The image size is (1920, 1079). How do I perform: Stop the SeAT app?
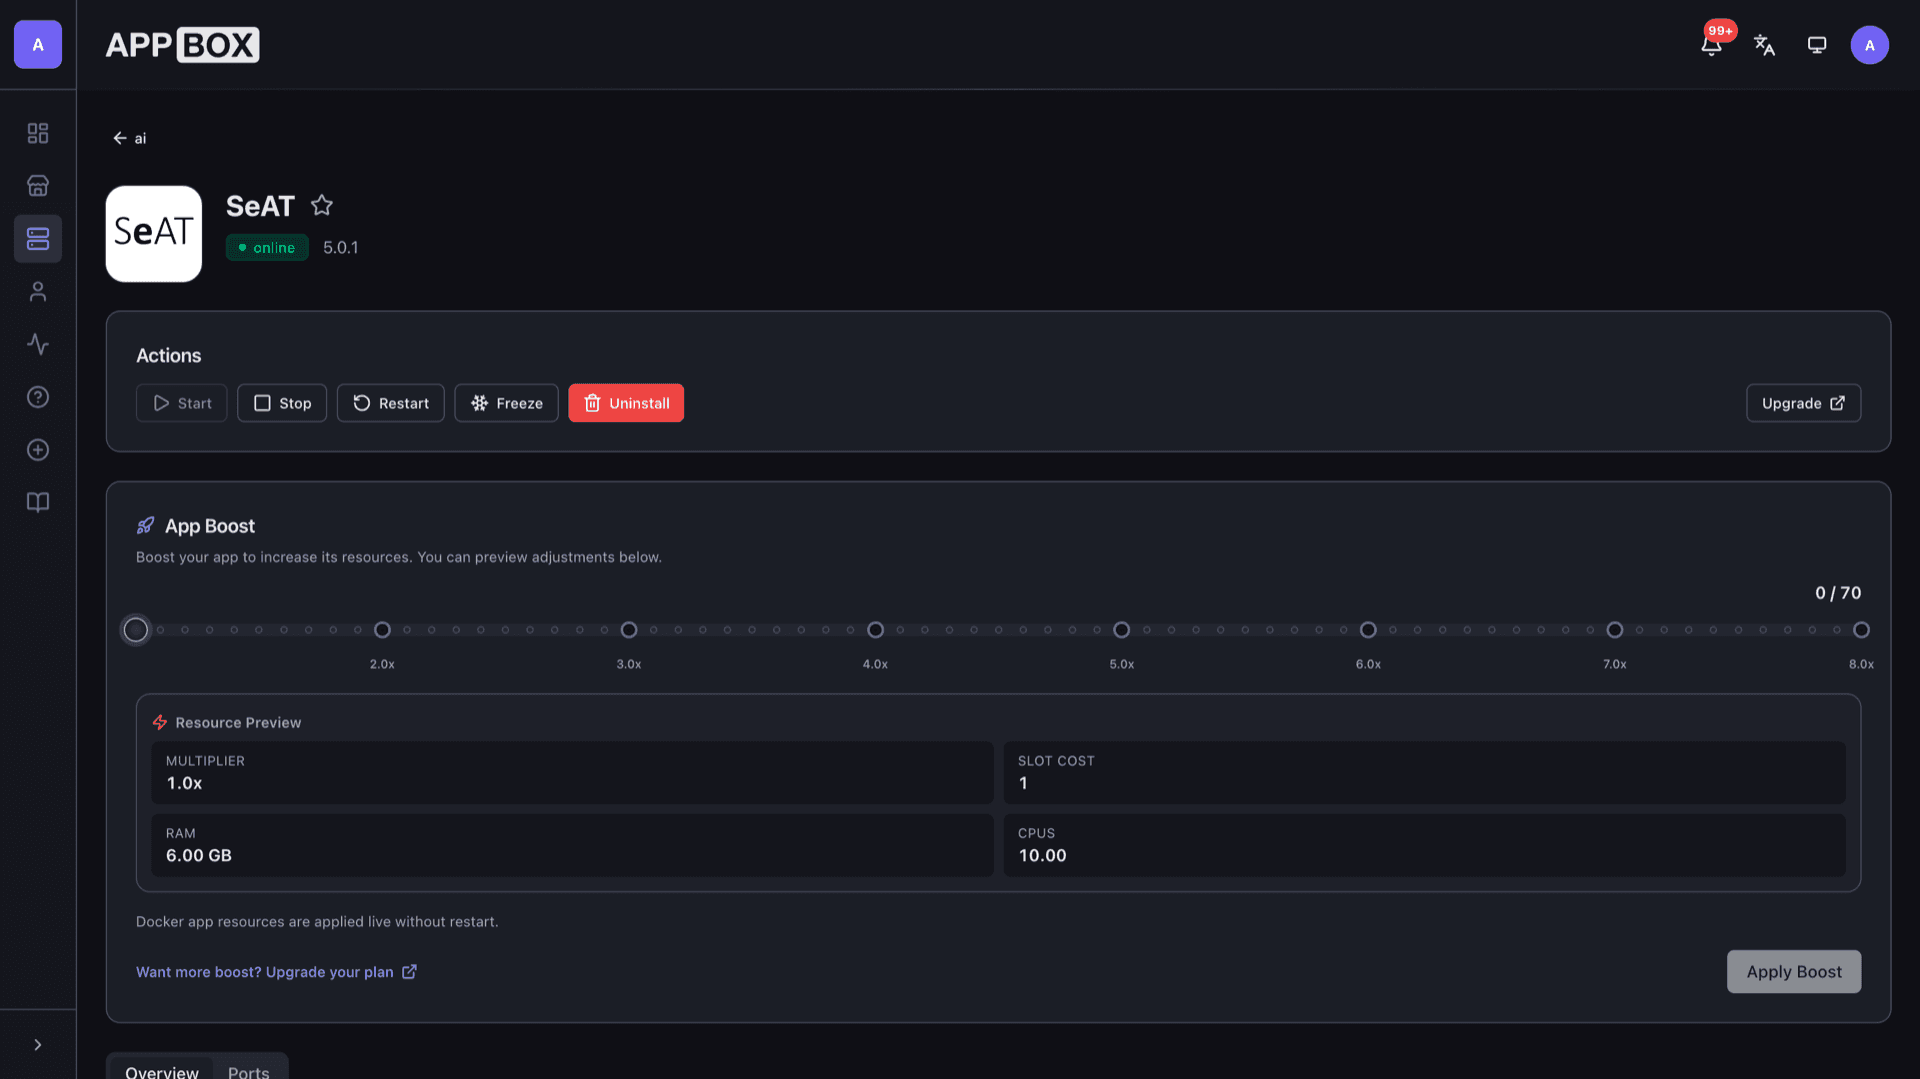point(282,403)
